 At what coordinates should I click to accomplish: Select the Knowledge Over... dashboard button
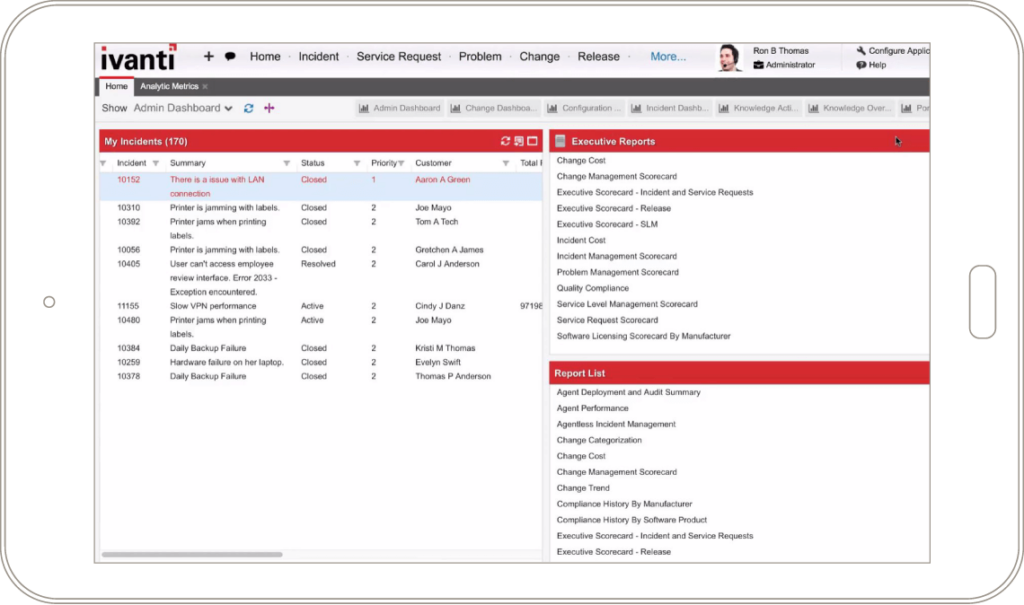point(850,108)
